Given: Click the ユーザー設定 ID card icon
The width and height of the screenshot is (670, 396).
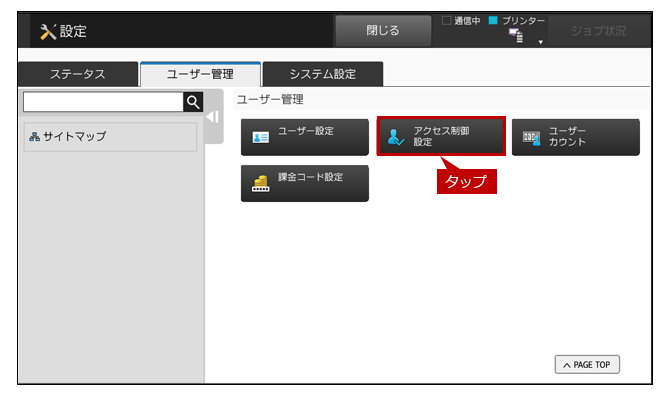Looking at the screenshot, I should [x=261, y=137].
